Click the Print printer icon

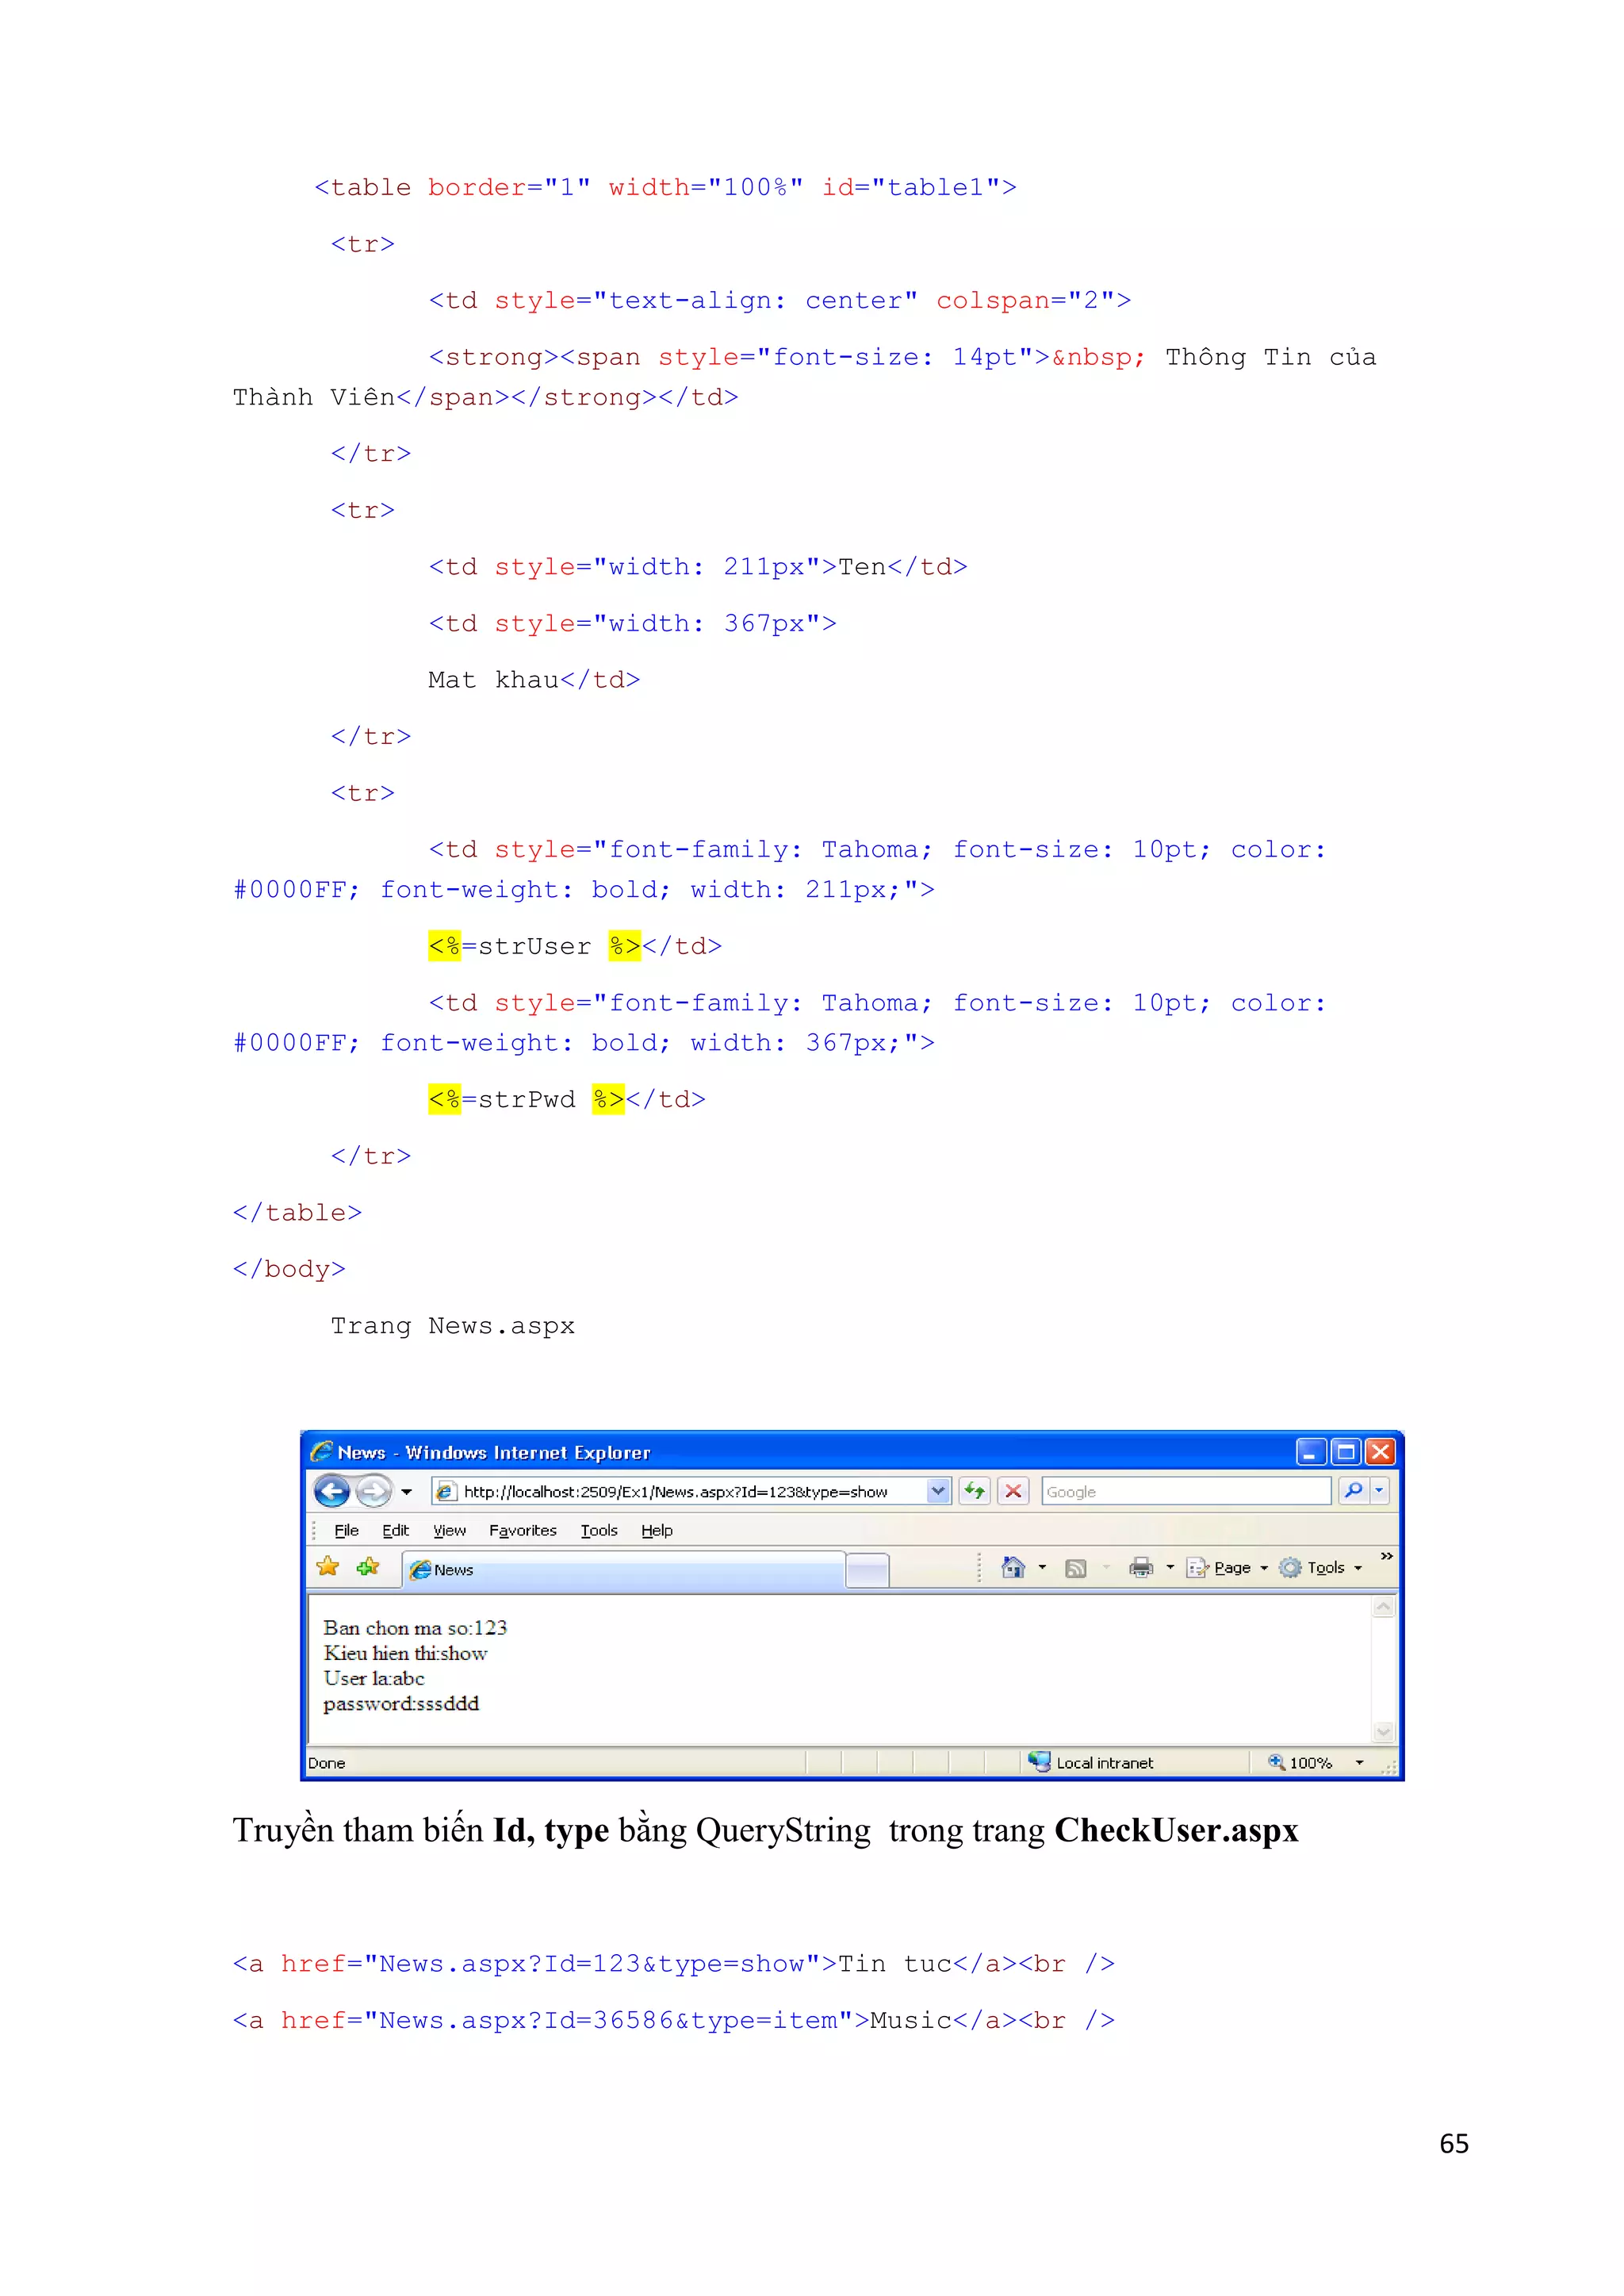coord(1140,1567)
